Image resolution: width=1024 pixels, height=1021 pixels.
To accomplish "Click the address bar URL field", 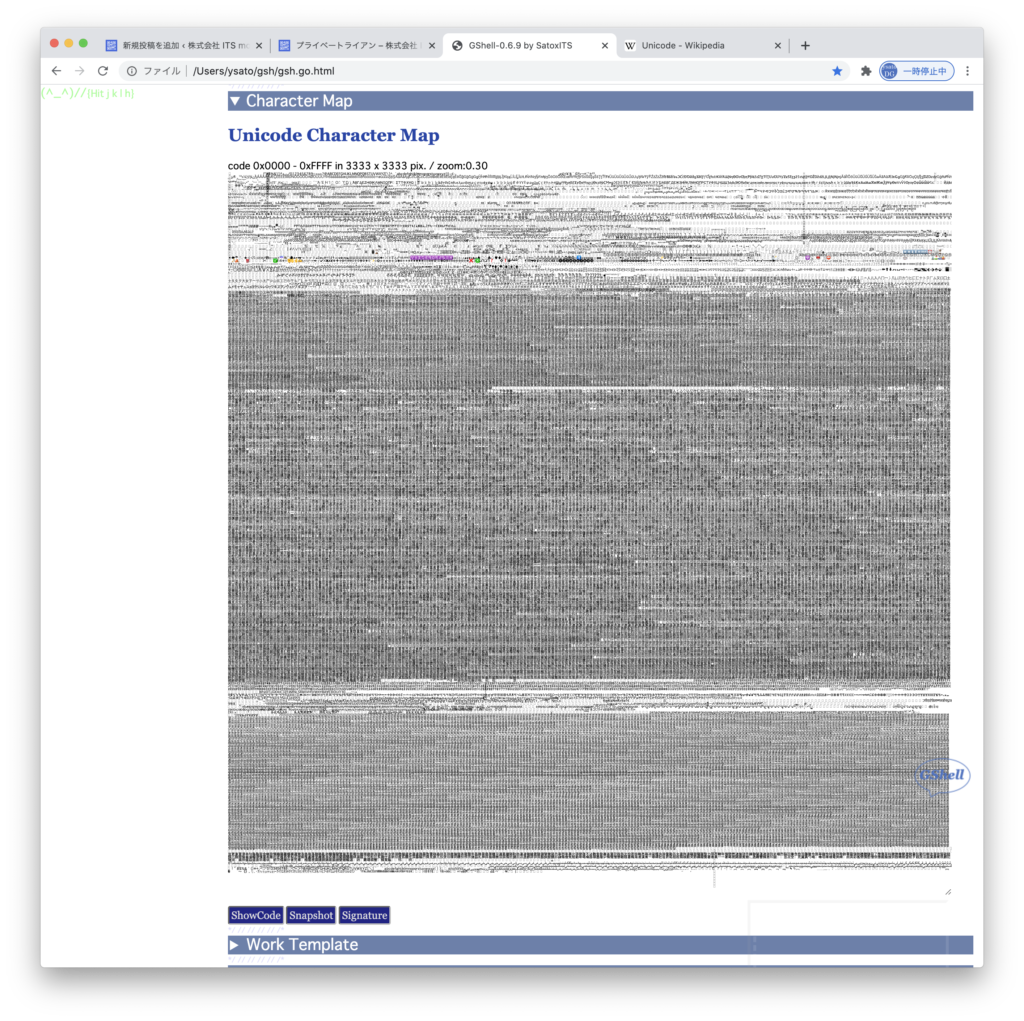I will click(480, 71).
